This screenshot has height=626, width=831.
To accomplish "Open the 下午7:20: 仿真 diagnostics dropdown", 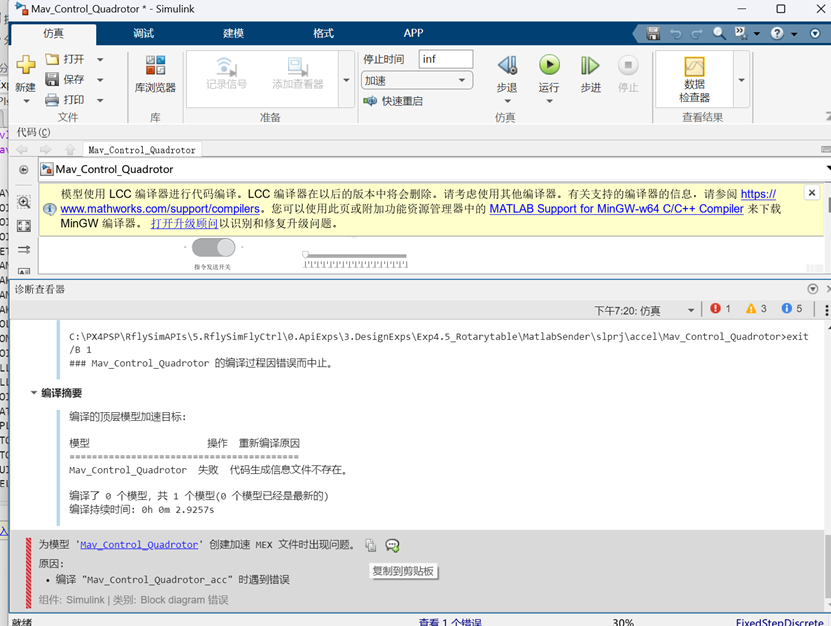I will [x=644, y=311].
